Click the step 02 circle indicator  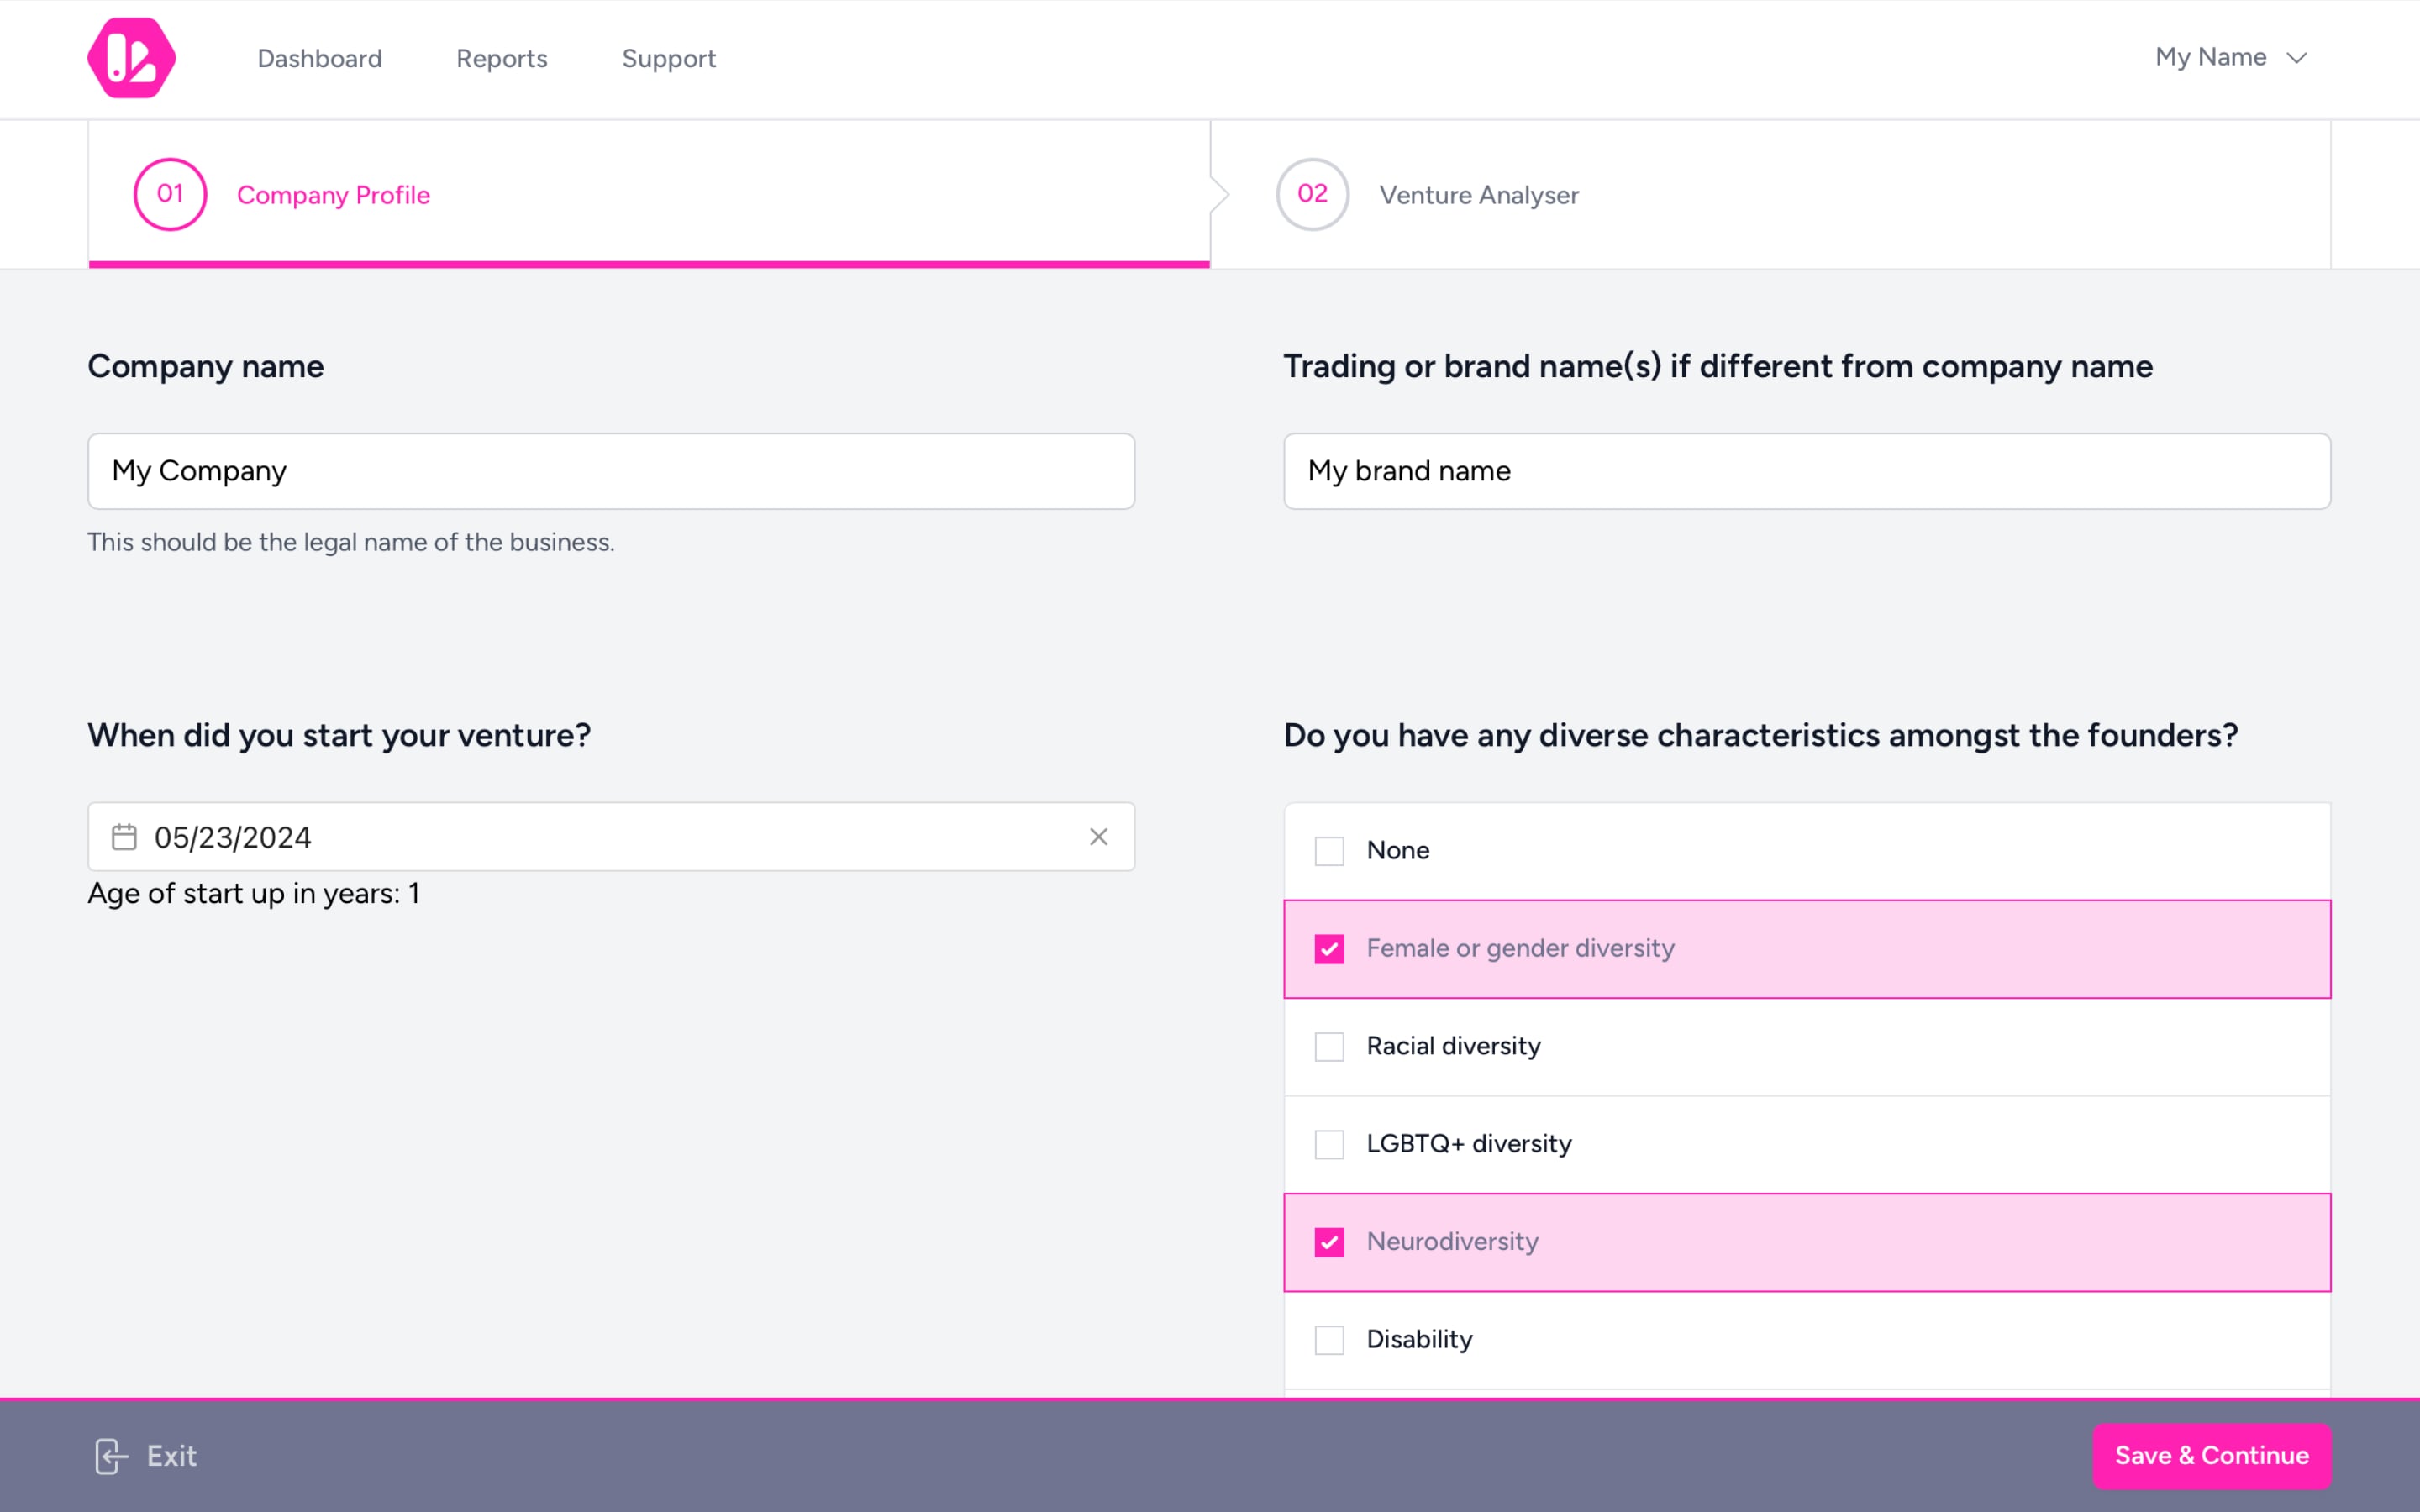tap(1312, 194)
